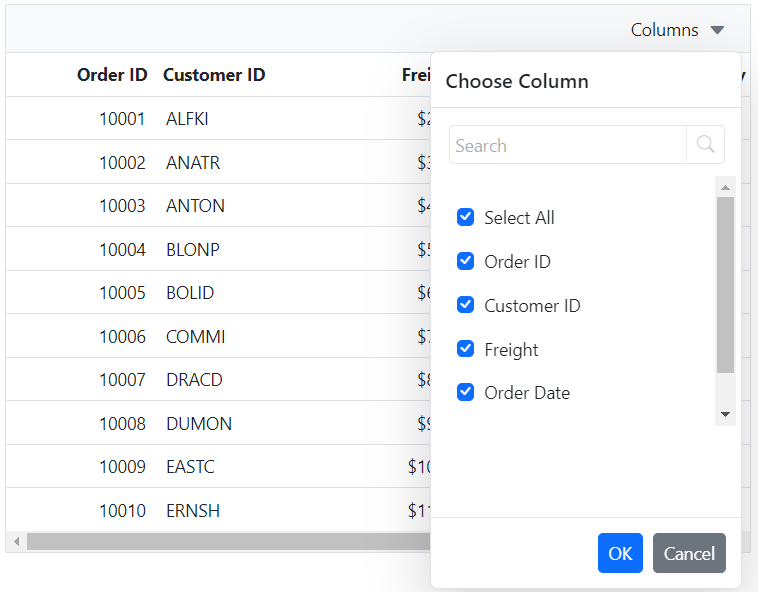Sort by the Order ID header
The width and height of the screenshot is (758, 592).
click(x=112, y=75)
